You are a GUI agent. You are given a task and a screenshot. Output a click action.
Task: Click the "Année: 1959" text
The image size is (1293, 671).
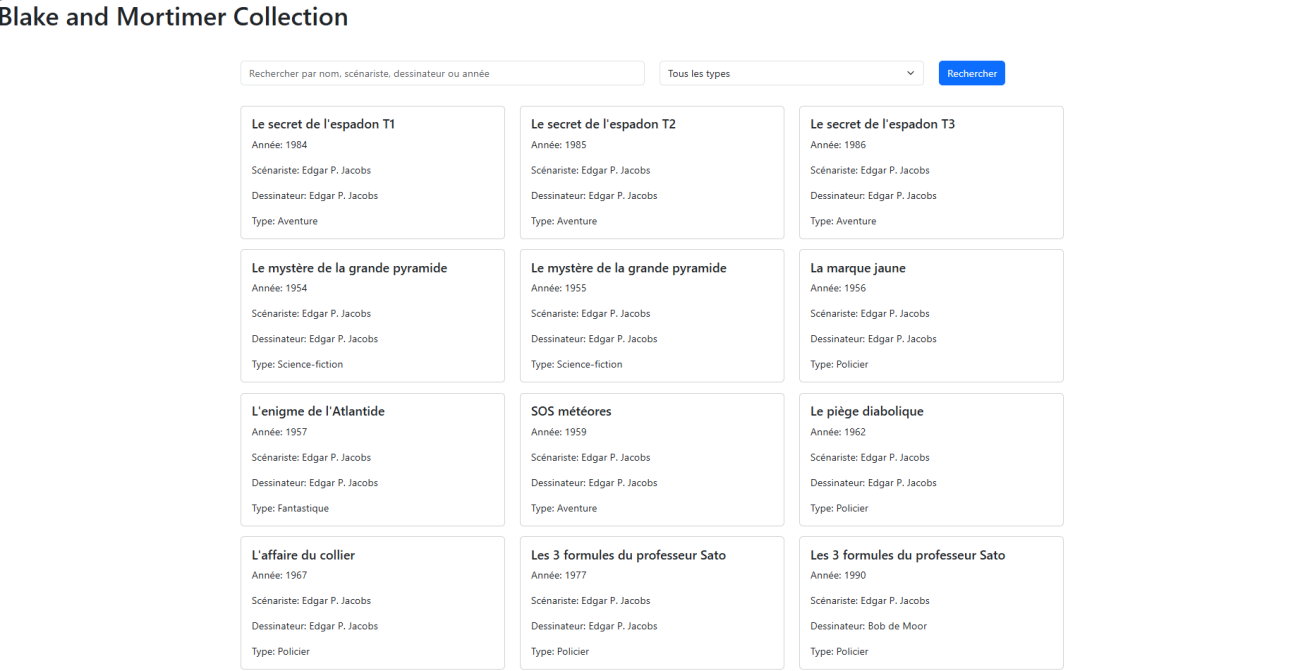tap(559, 432)
